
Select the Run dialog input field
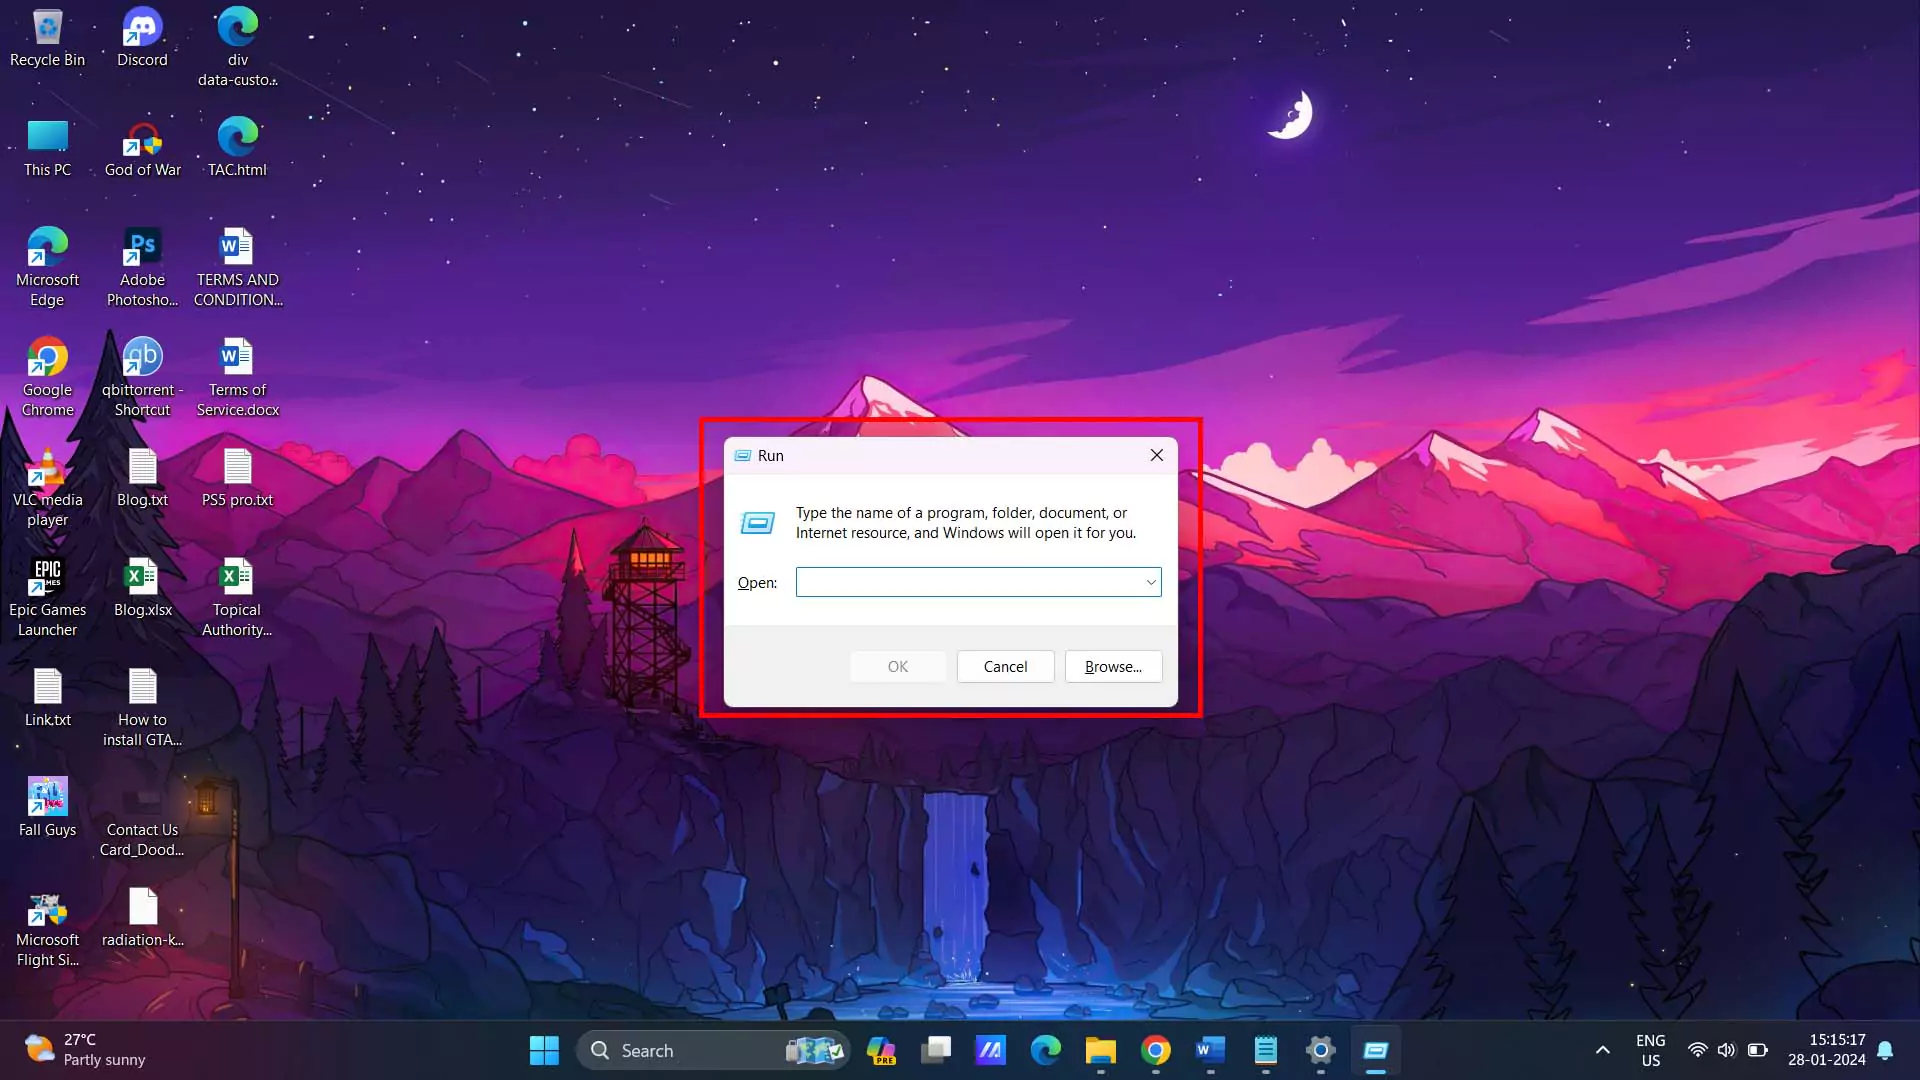pos(978,582)
